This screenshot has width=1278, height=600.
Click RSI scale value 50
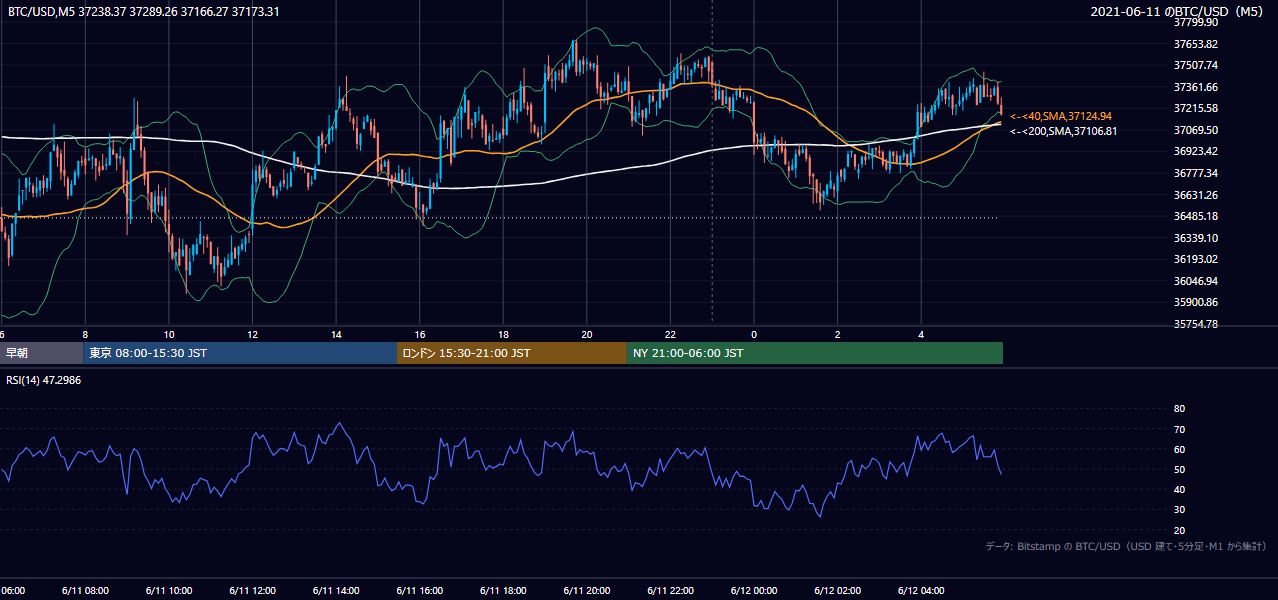coord(1179,469)
